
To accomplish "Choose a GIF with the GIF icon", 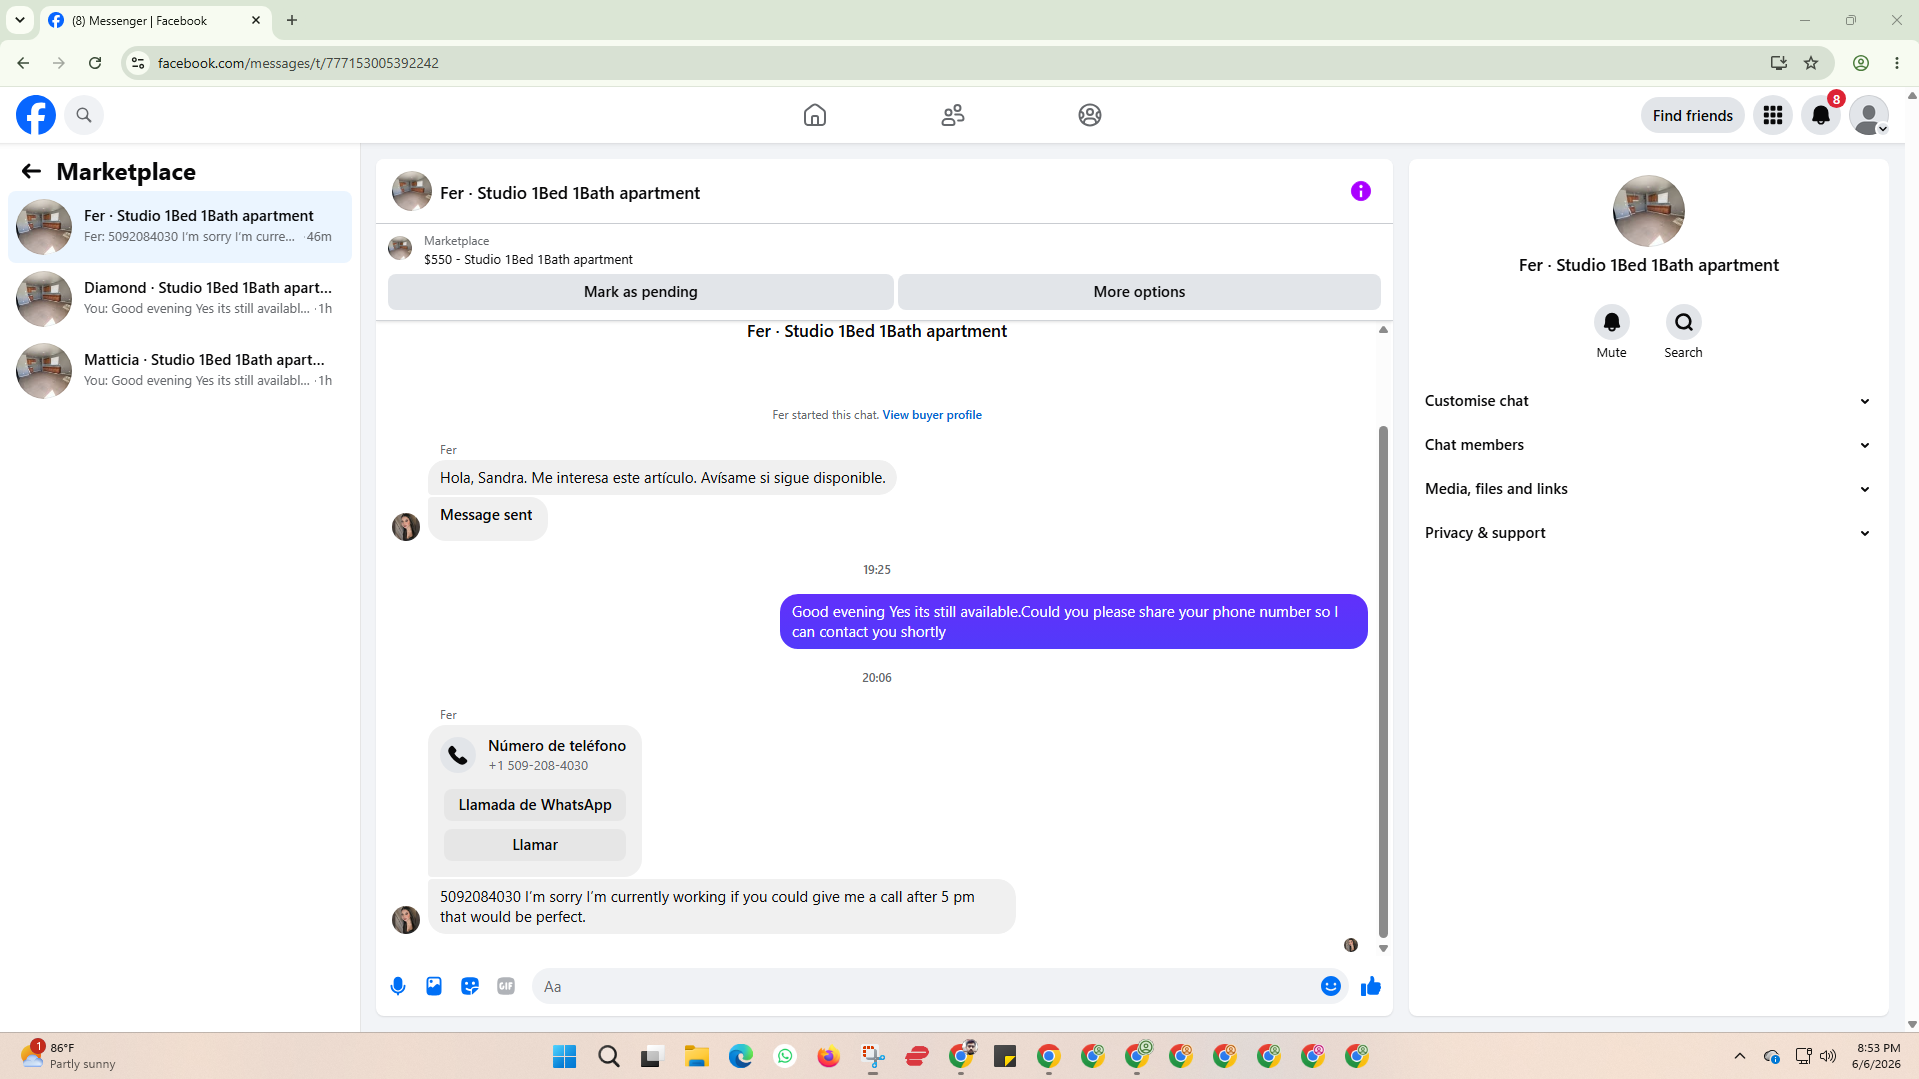I will (506, 986).
